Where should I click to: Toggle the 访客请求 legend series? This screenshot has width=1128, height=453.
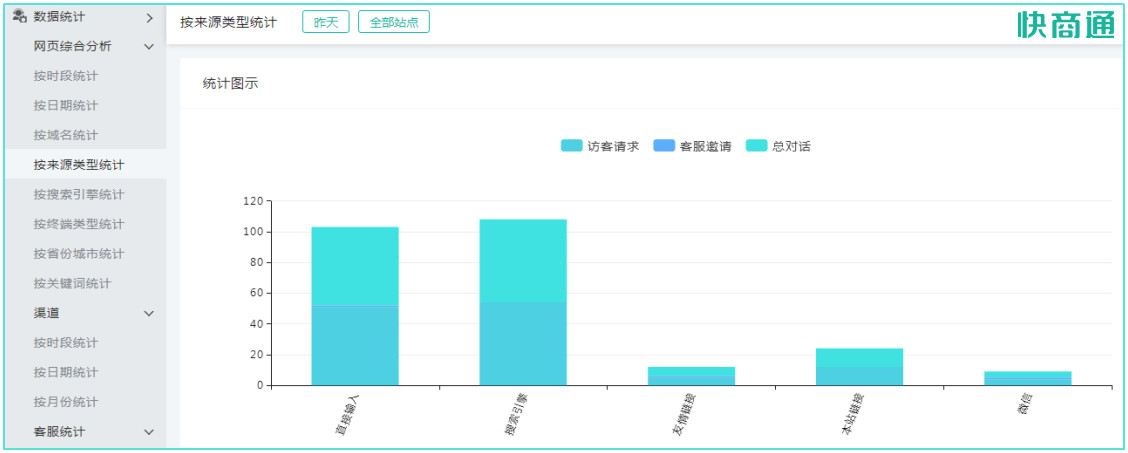[600, 146]
